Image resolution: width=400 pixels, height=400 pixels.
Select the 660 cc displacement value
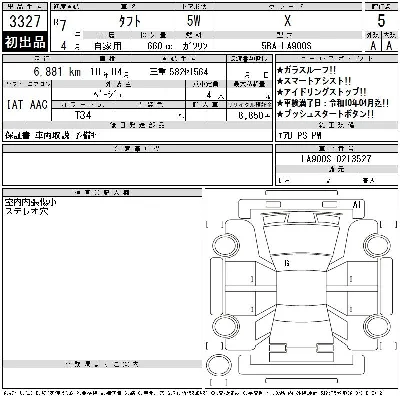(160, 46)
